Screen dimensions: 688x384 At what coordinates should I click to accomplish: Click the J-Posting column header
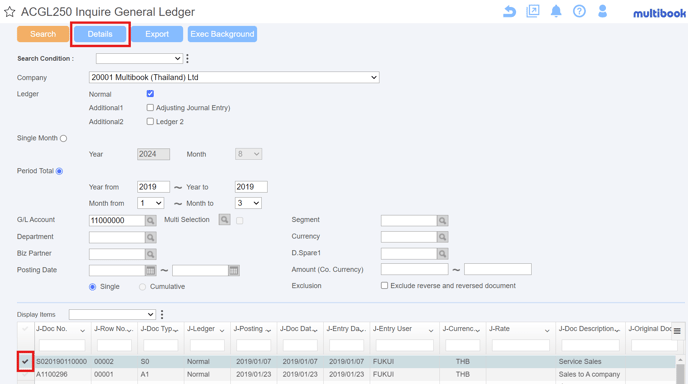pyautogui.click(x=248, y=329)
